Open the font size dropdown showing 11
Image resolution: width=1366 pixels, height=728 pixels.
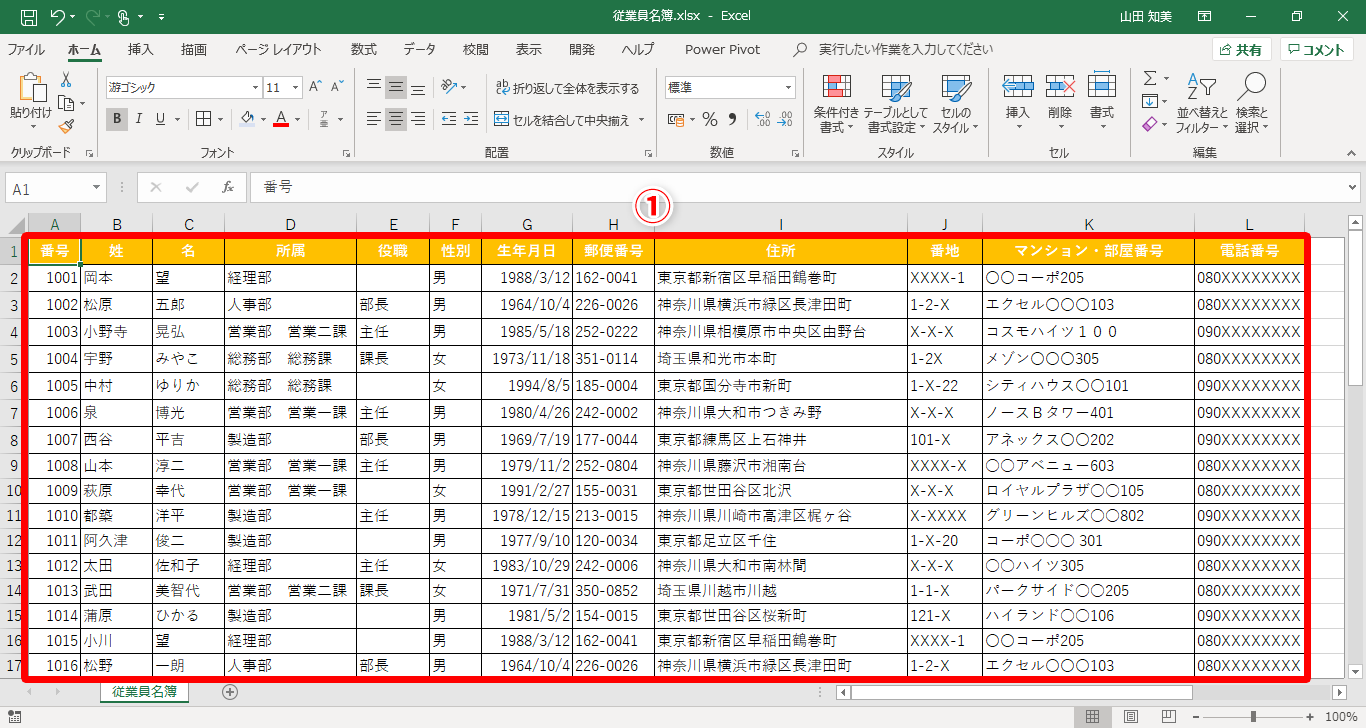coord(295,87)
